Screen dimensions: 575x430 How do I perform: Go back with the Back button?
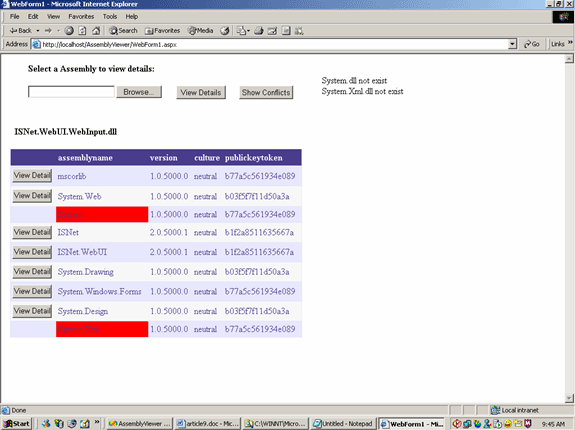(x=21, y=31)
